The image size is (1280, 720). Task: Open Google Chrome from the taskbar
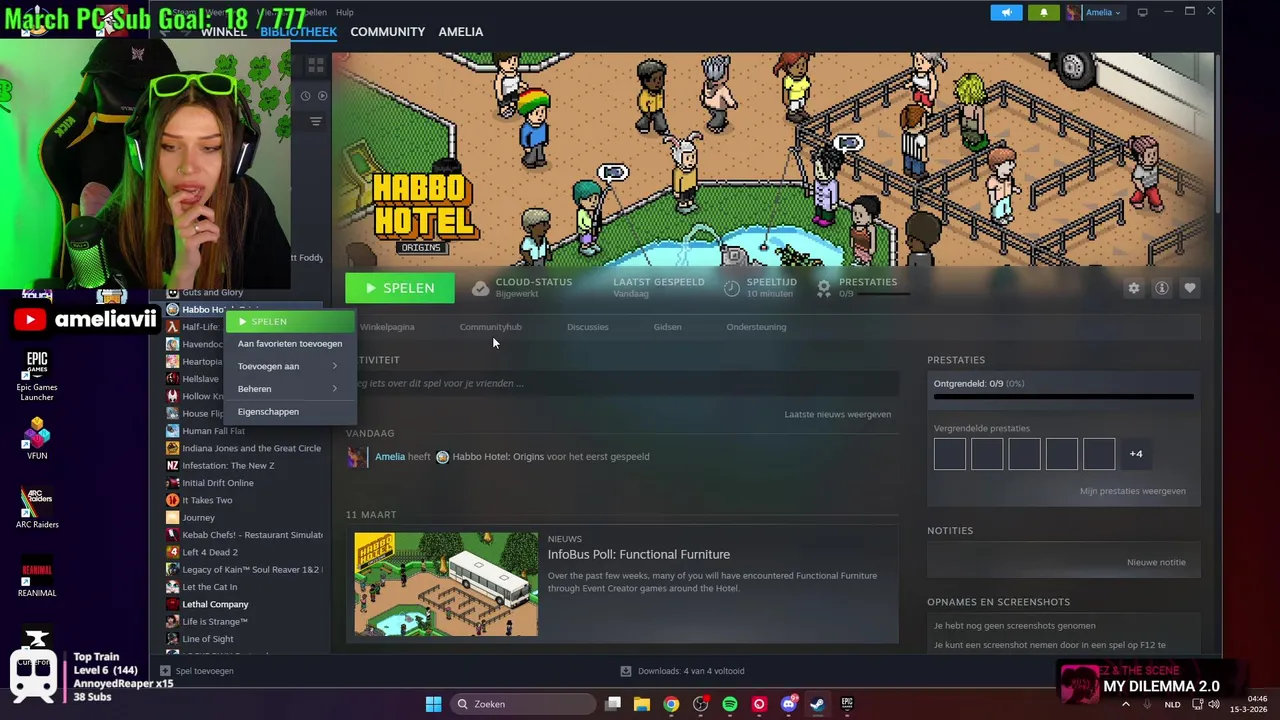[x=671, y=704]
